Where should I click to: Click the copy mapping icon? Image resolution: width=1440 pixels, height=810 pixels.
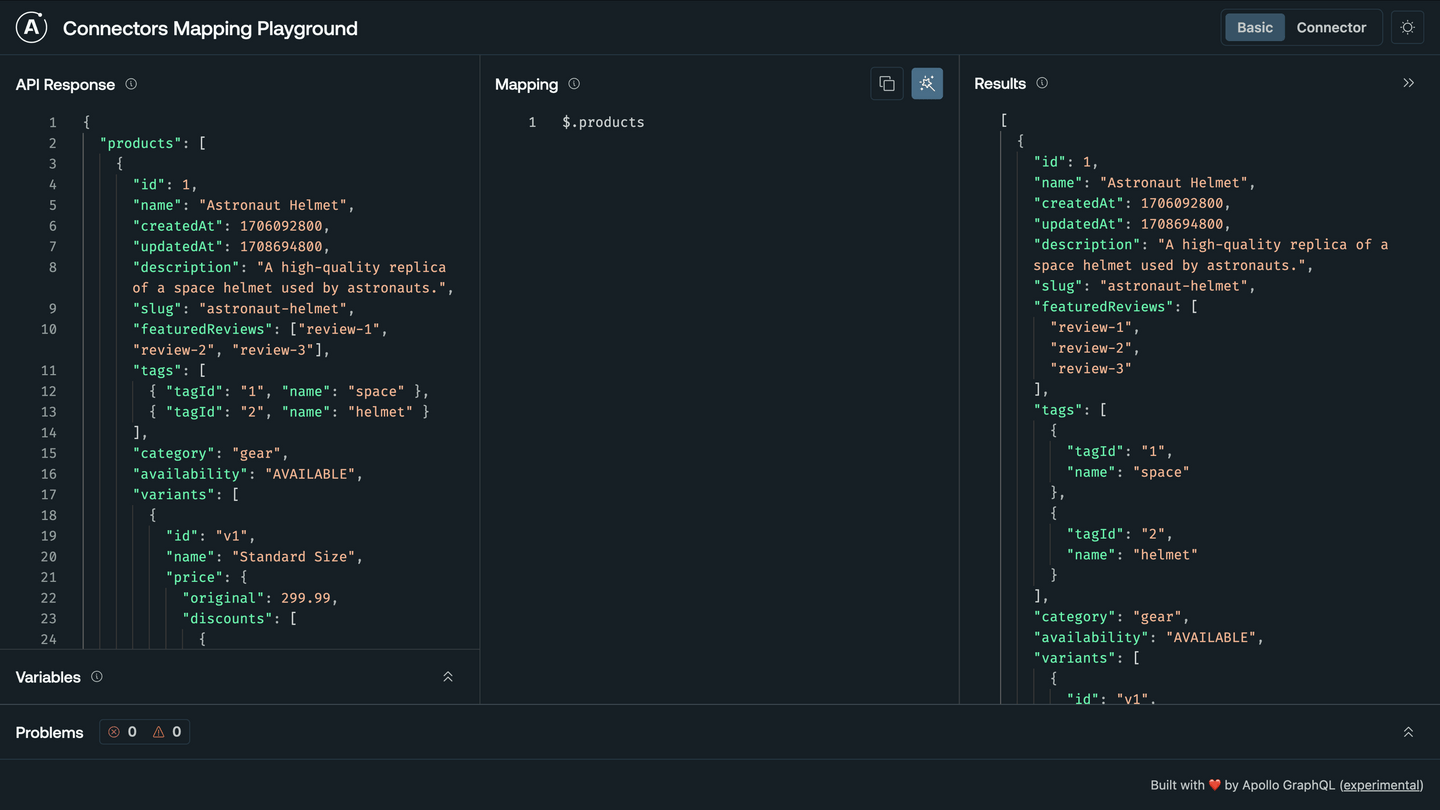887,83
